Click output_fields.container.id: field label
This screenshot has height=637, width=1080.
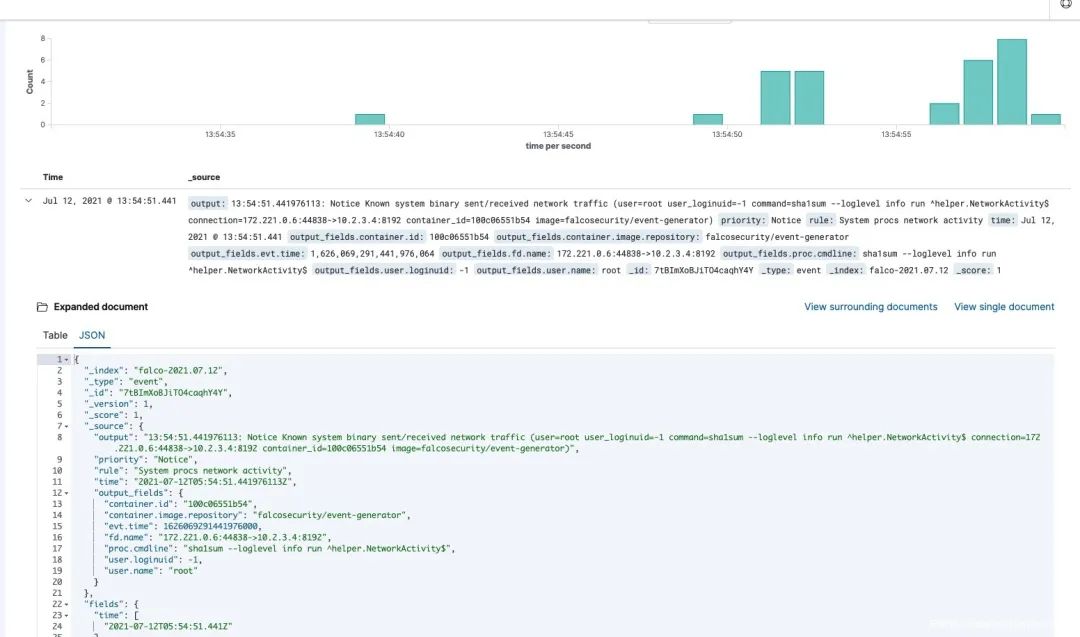pyautogui.click(x=356, y=237)
